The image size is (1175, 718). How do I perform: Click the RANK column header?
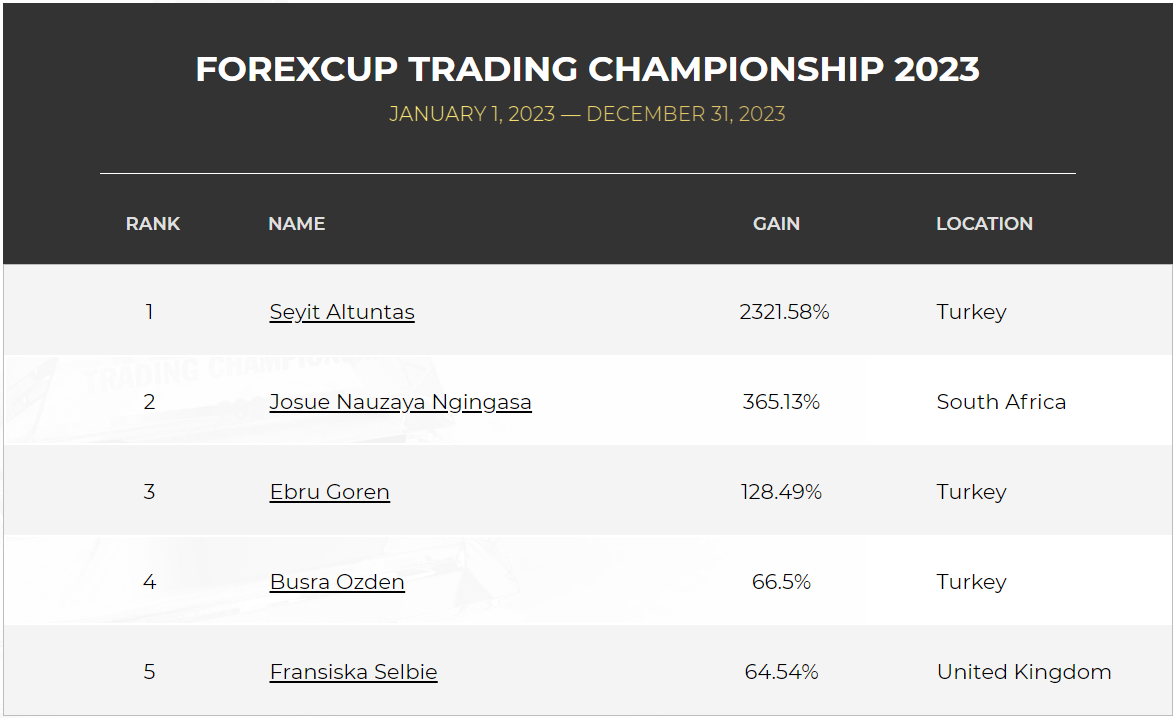pos(153,223)
